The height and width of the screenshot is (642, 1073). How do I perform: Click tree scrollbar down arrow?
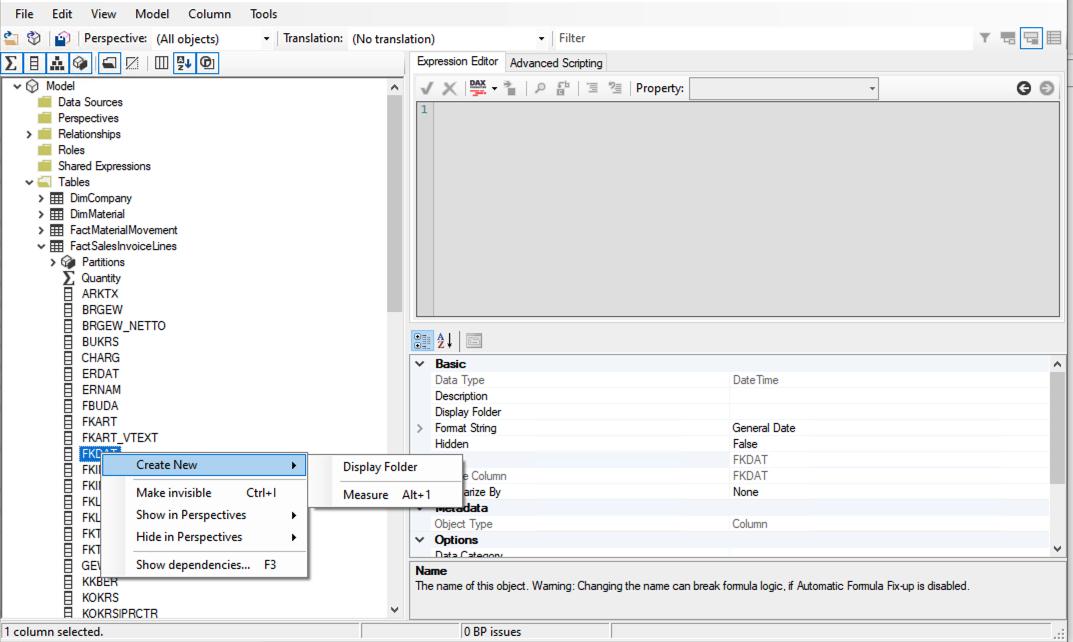(x=394, y=610)
